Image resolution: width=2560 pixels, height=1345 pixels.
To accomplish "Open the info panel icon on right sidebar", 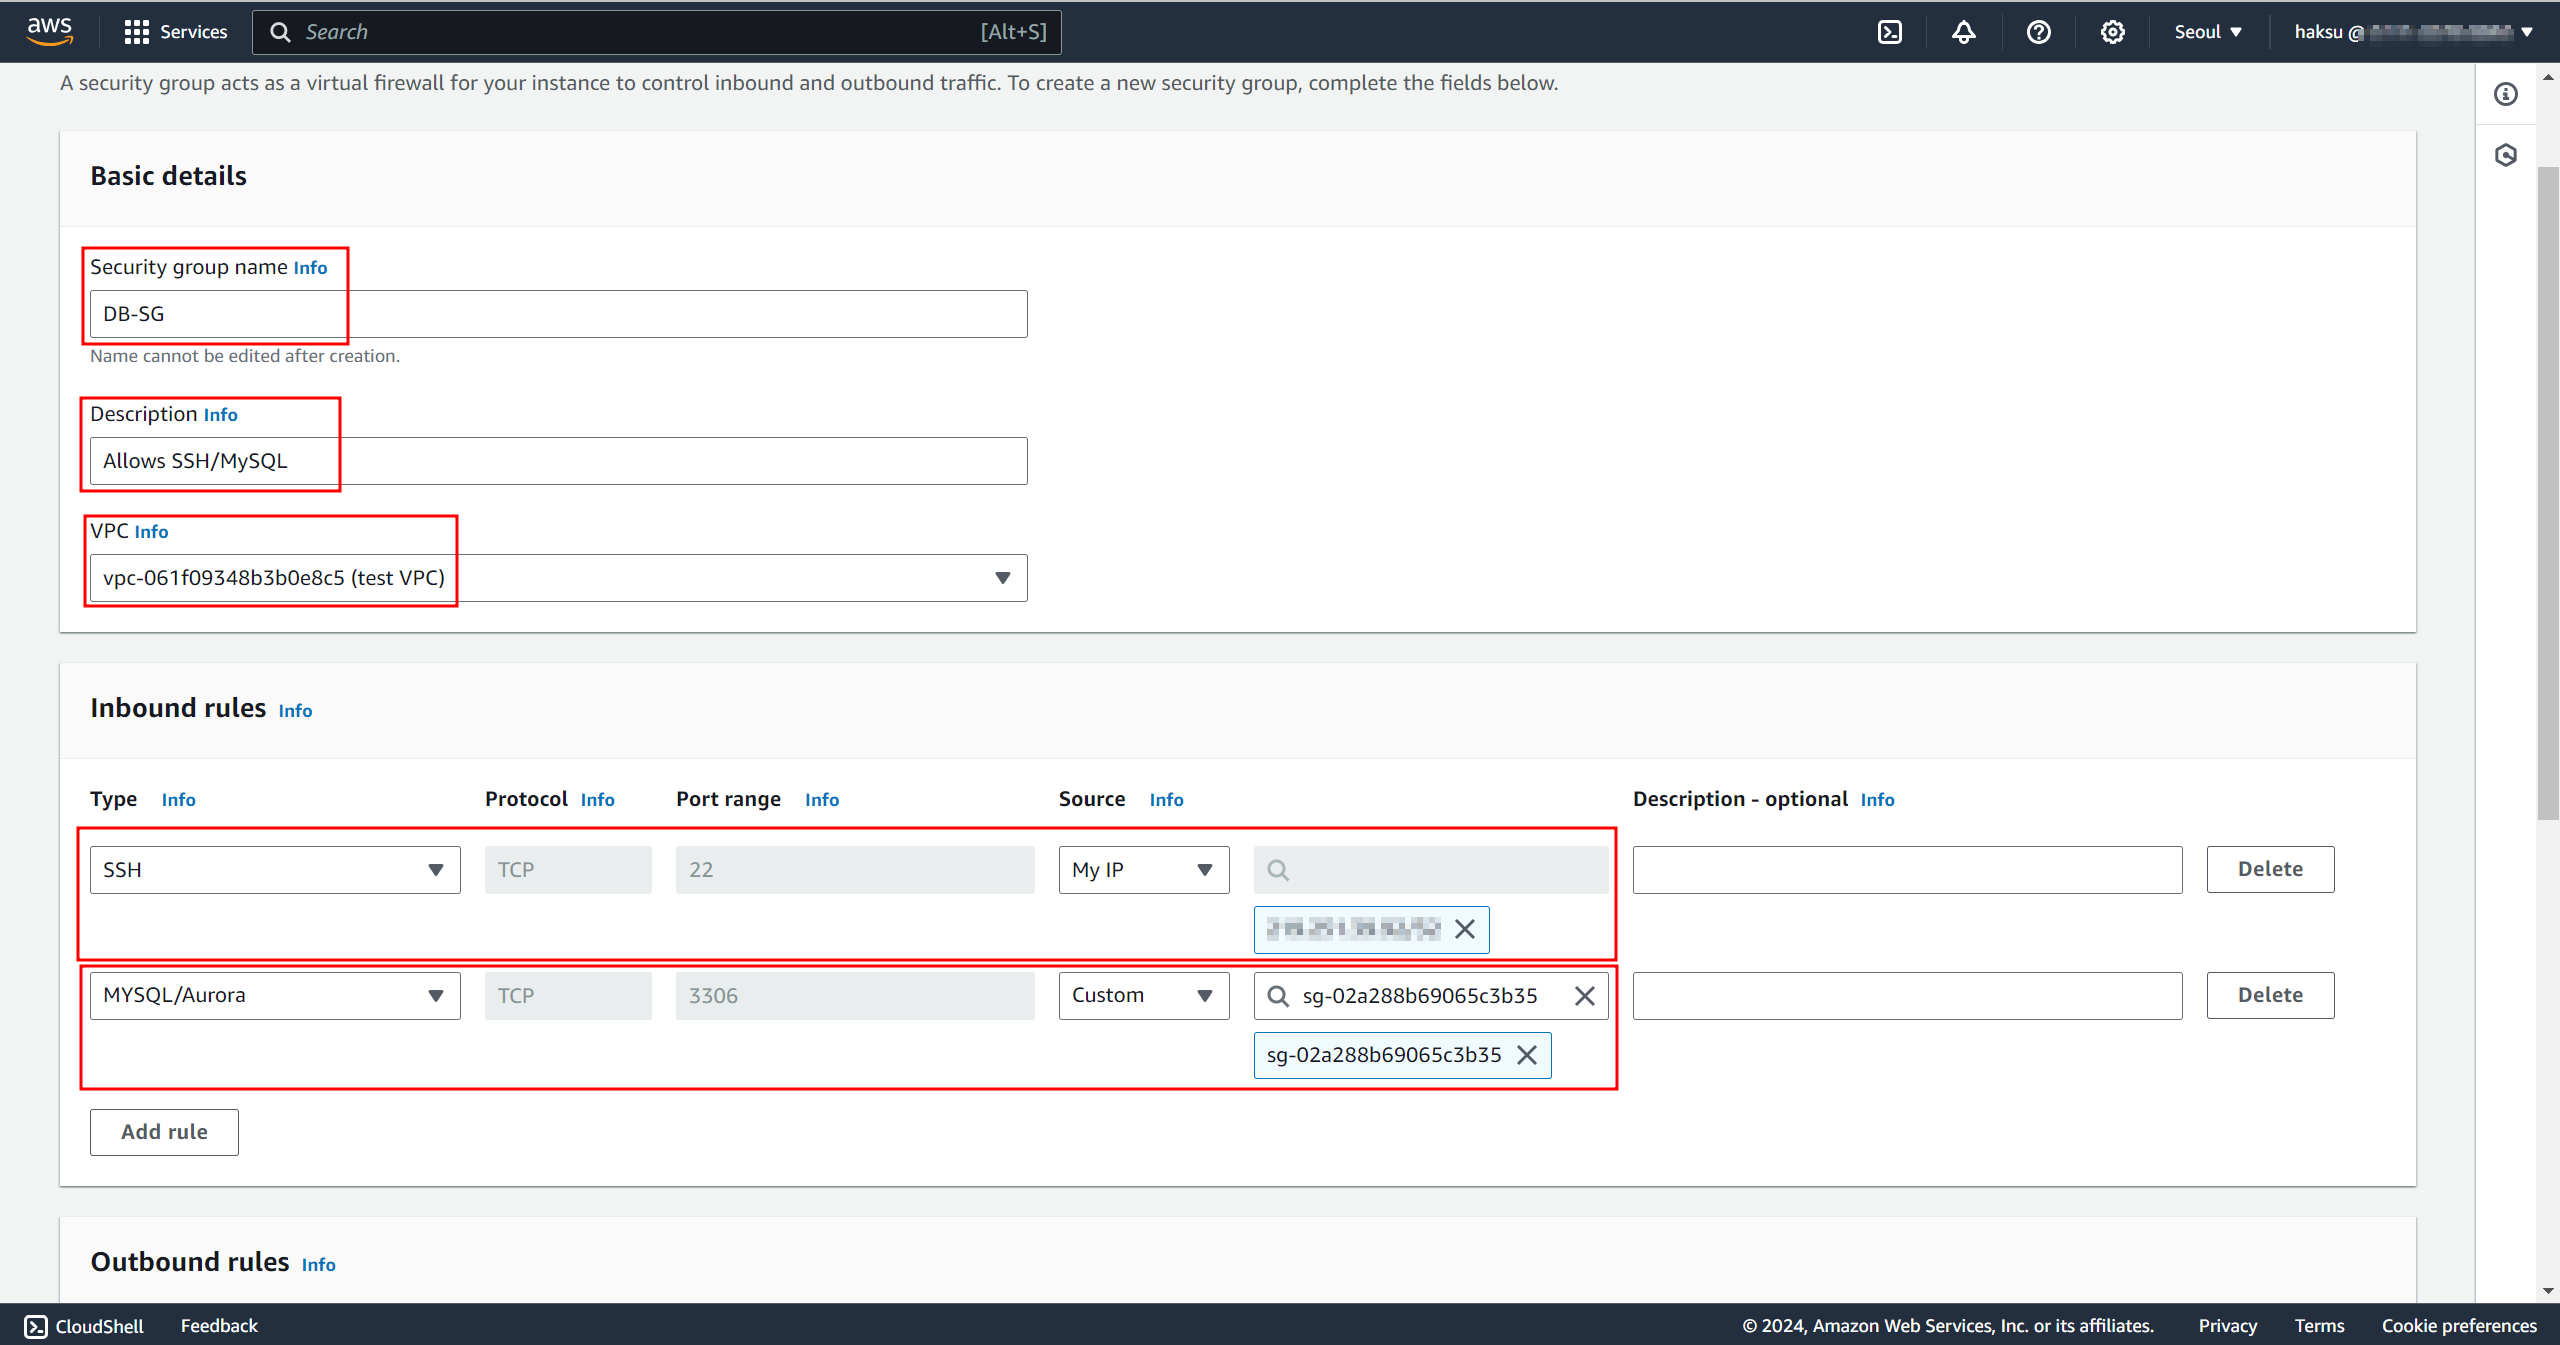I will click(2506, 94).
